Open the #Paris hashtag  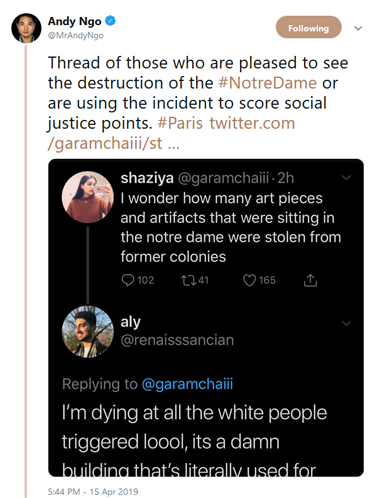[x=180, y=123]
